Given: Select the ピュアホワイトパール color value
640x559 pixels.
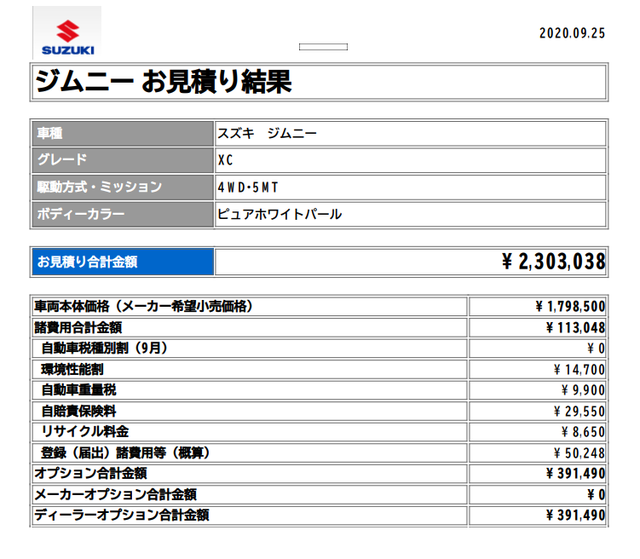Looking at the screenshot, I should point(280,214).
